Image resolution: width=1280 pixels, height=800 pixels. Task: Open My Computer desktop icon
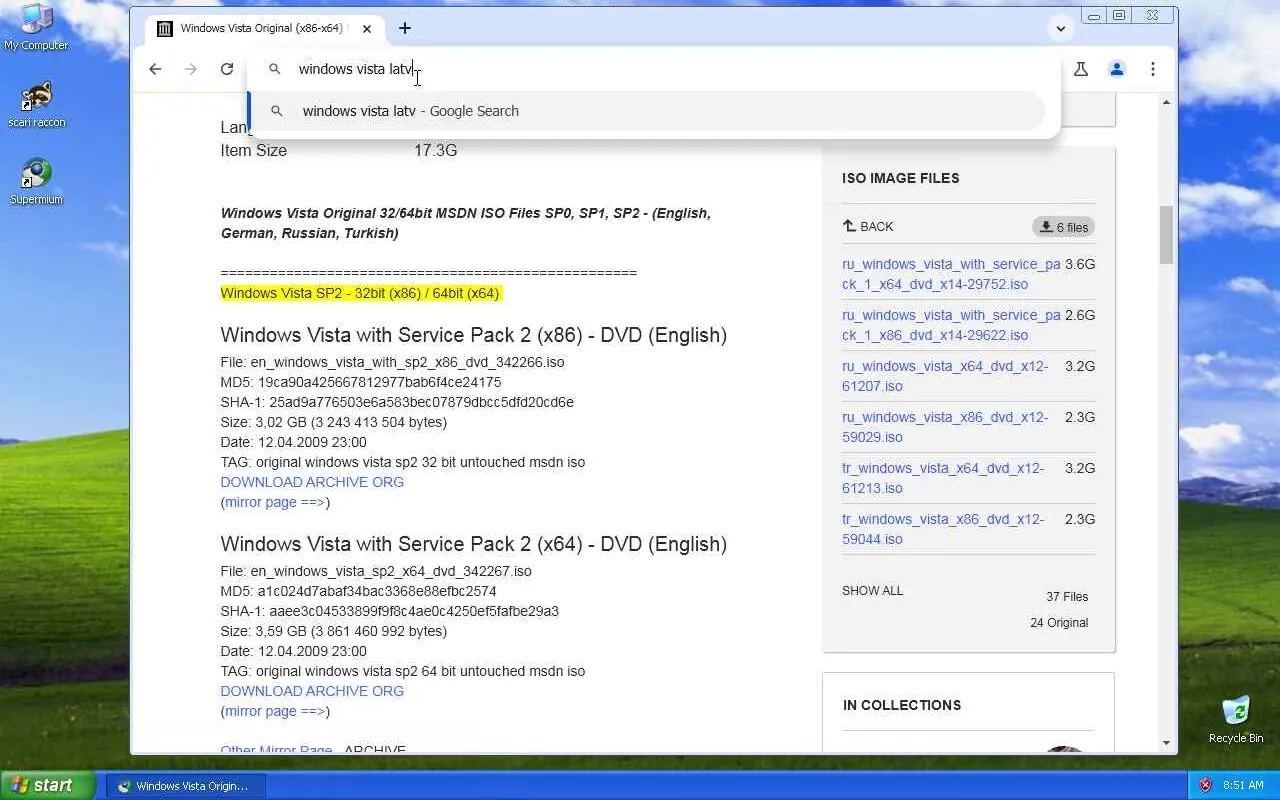pos(36,27)
